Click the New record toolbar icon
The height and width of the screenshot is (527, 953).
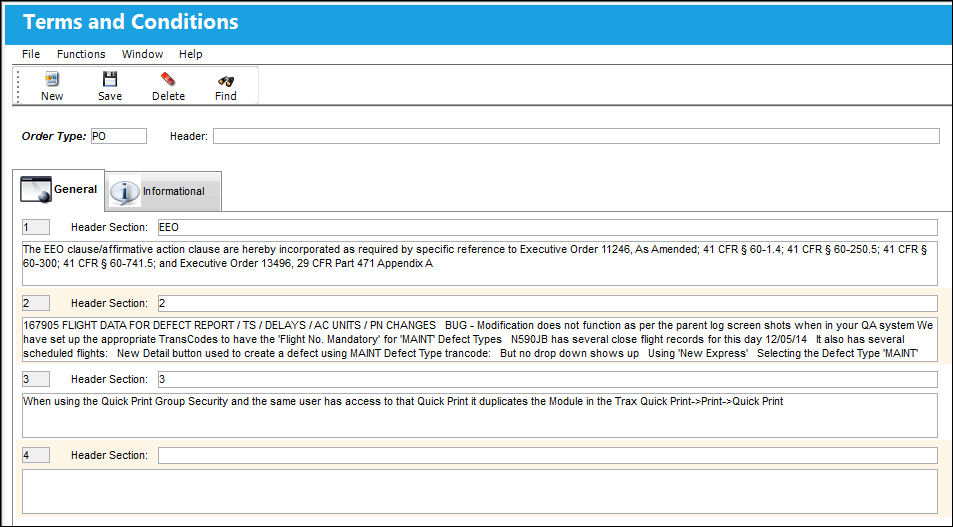pyautogui.click(x=52, y=80)
